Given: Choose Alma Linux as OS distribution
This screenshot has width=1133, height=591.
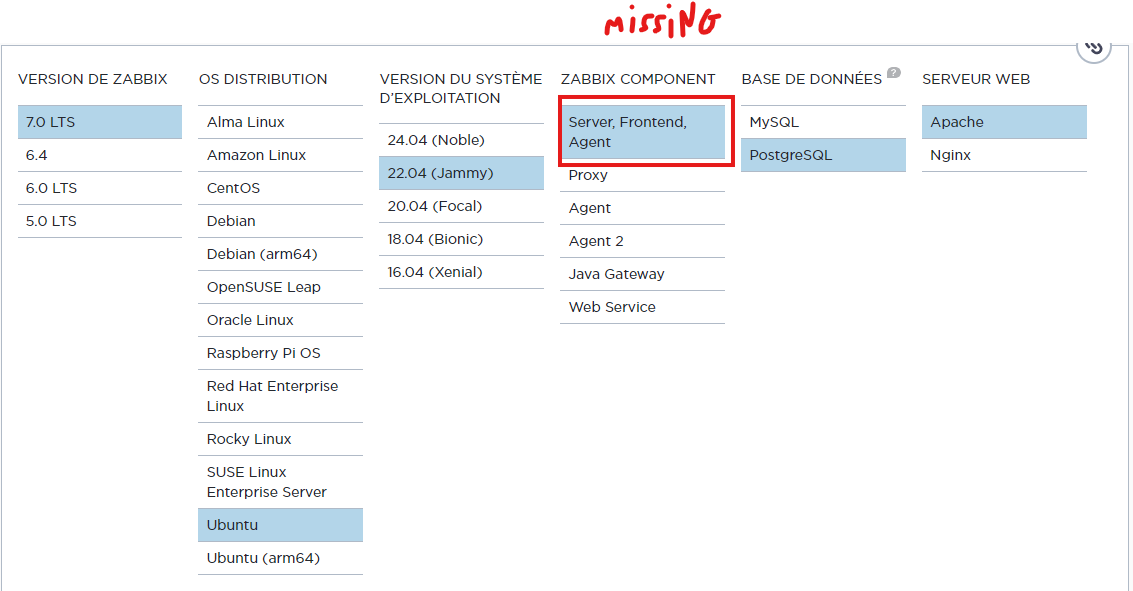Looking at the screenshot, I should click(280, 122).
